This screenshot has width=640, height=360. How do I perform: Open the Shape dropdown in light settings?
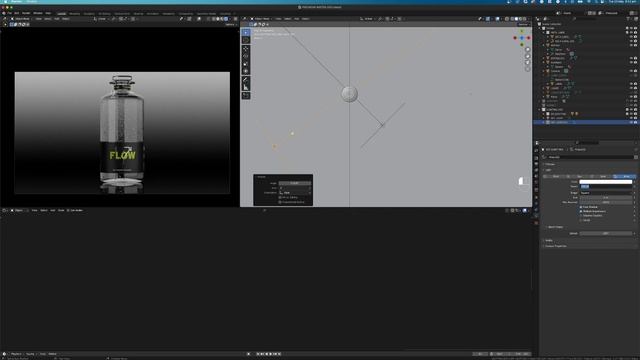[606, 193]
